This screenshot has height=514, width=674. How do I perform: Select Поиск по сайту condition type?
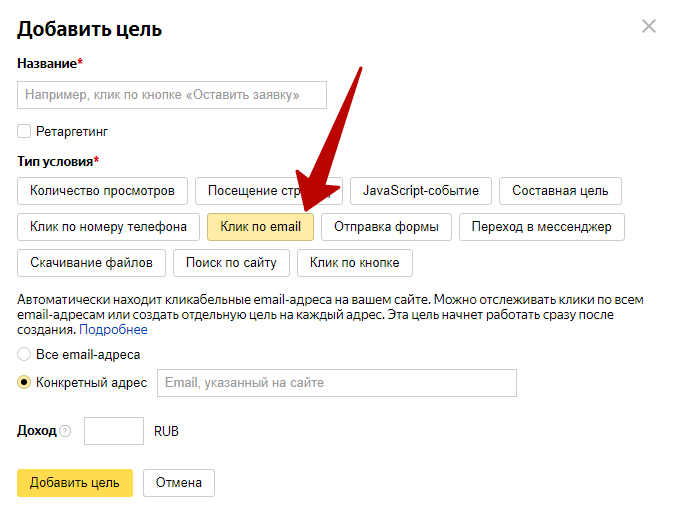pos(231,263)
